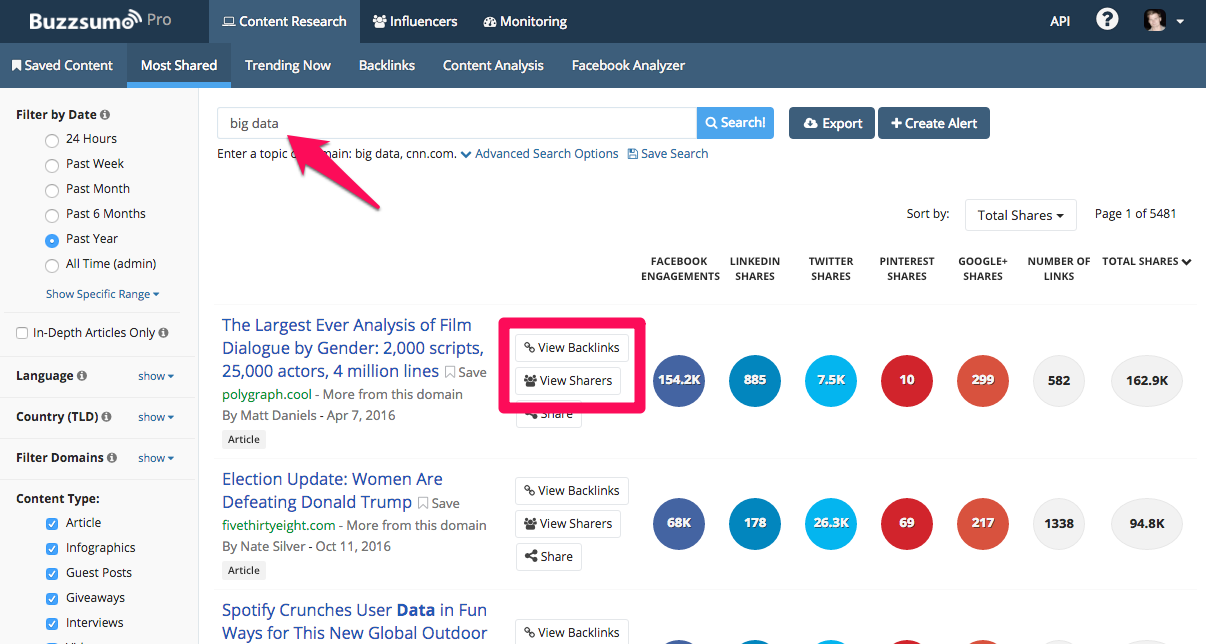Click the Export button
This screenshot has width=1206, height=644.
click(832, 123)
